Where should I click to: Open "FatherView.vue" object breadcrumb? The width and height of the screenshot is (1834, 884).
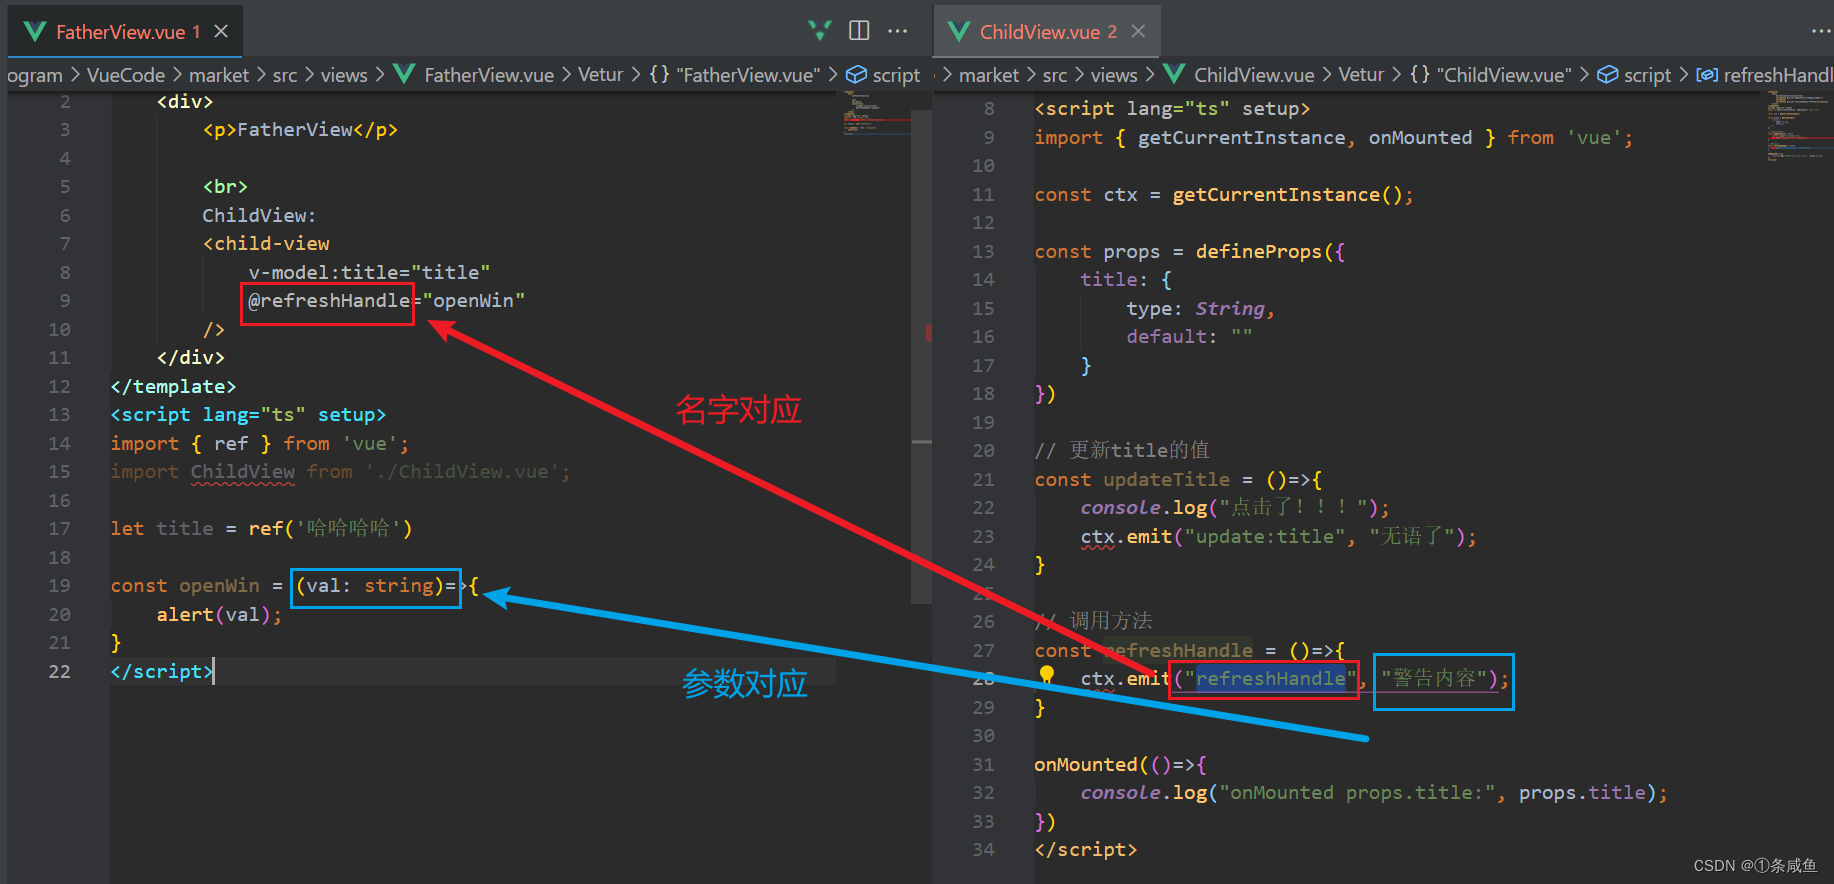(x=735, y=75)
